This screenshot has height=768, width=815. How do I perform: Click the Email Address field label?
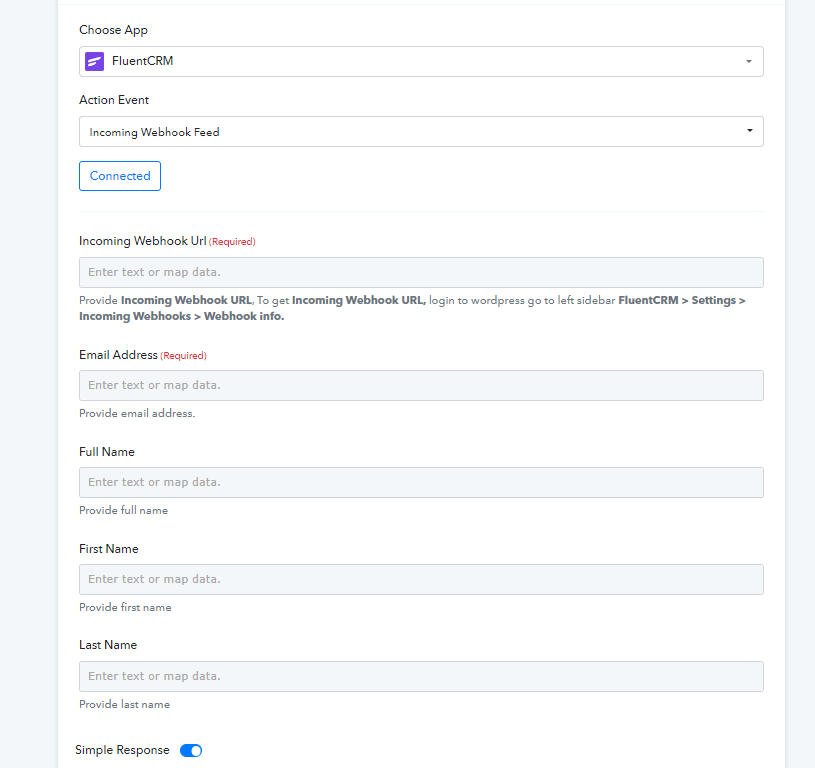coord(118,355)
